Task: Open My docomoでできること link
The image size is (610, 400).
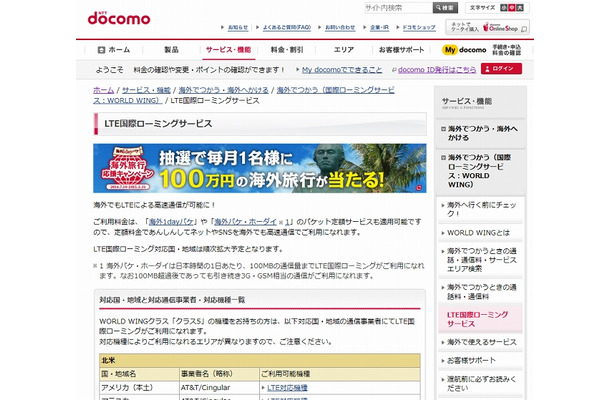Action: (342, 70)
